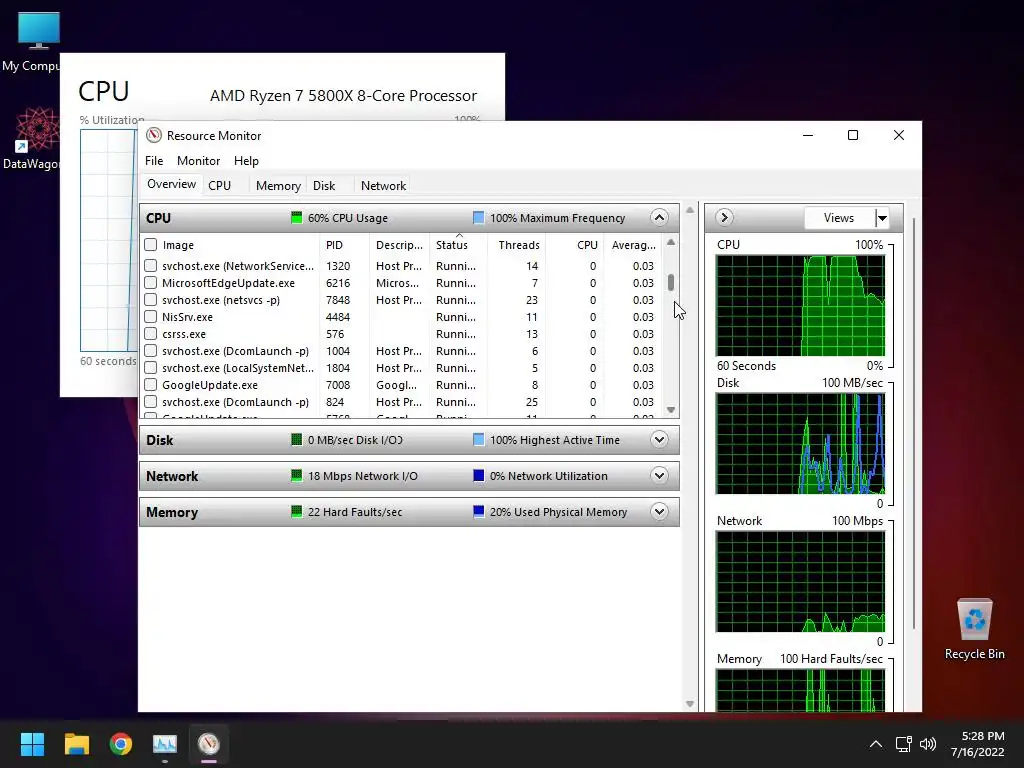Check the csrss.exe process box
This screenshot has height=768, width=1024.
click(x=151, y=334)
